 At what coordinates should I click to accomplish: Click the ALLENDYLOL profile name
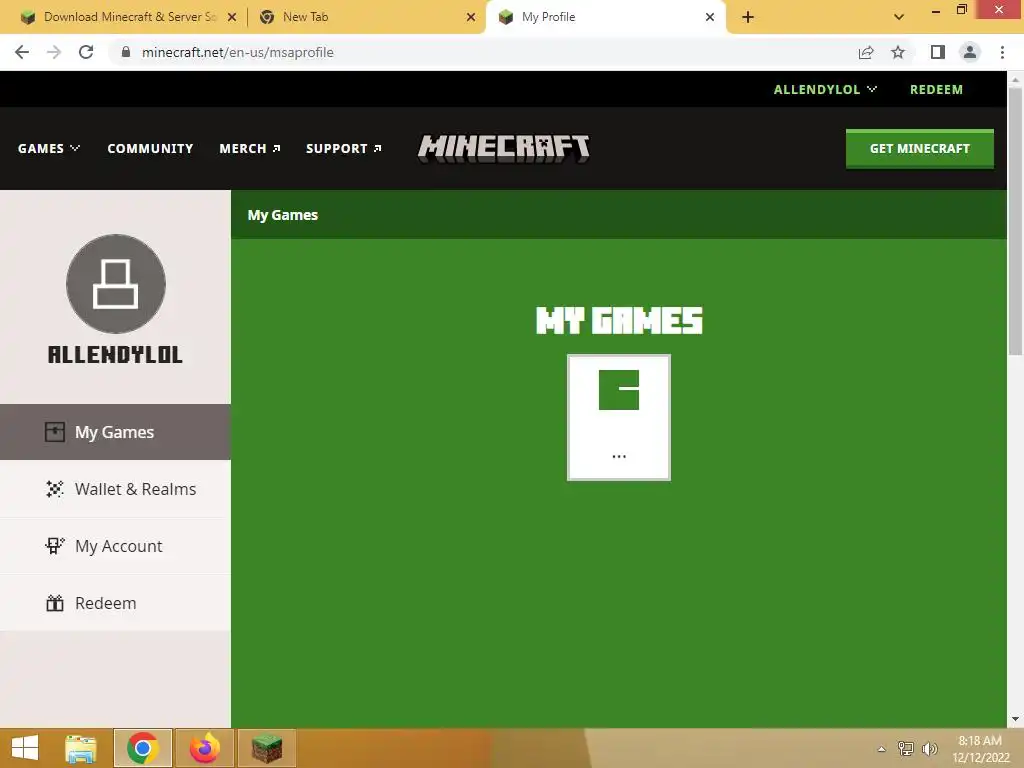tap(115, 355)
